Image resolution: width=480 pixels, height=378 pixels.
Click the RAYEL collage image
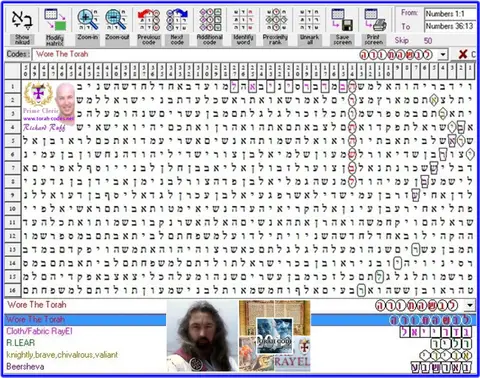tap(275, 336)
